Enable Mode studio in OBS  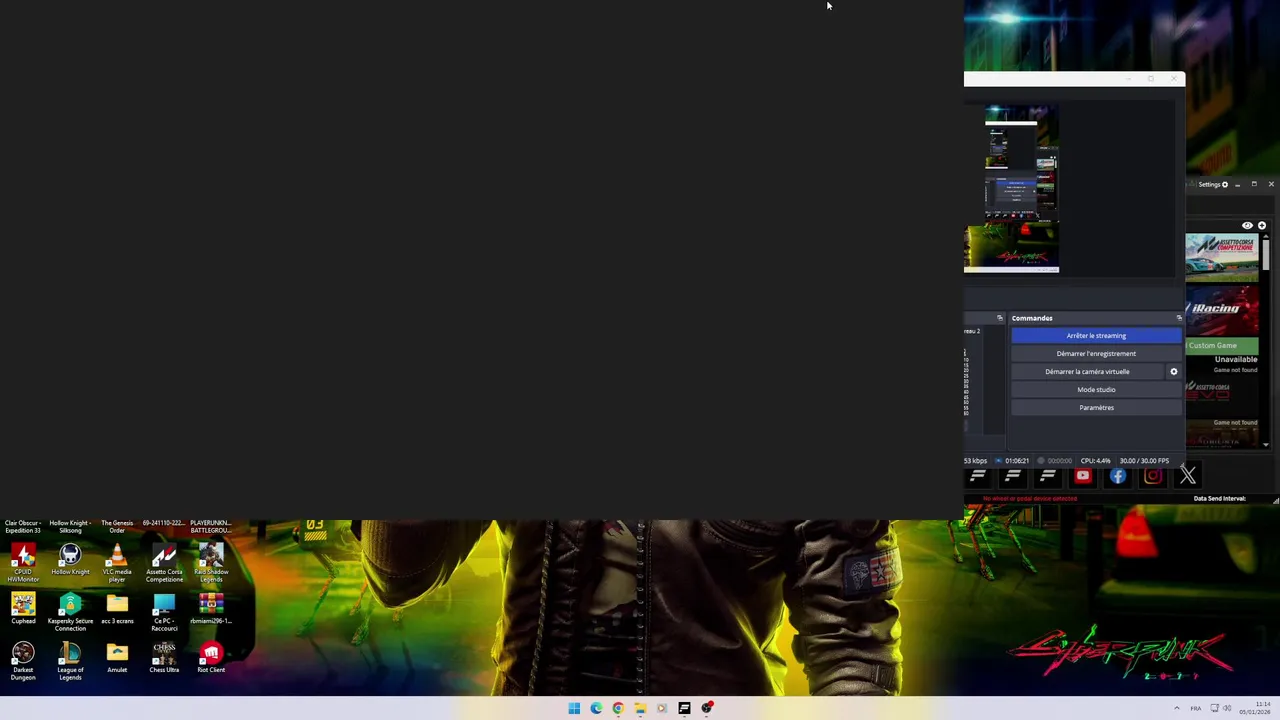[x=1096, y=390]
